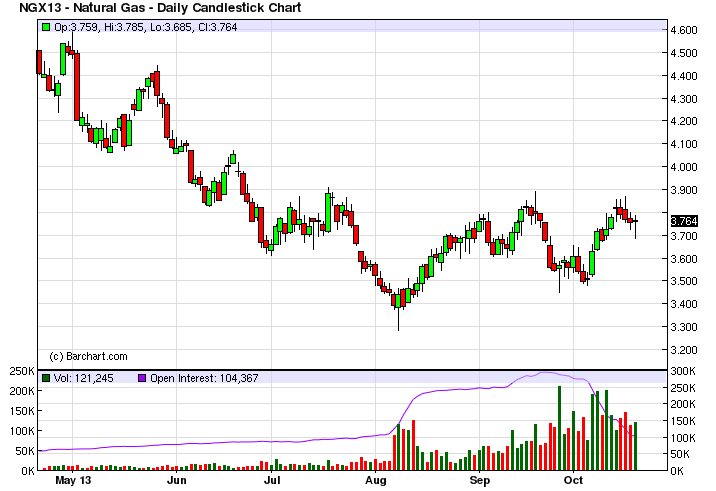Click the 'May 13' axis label

(73, 480)
